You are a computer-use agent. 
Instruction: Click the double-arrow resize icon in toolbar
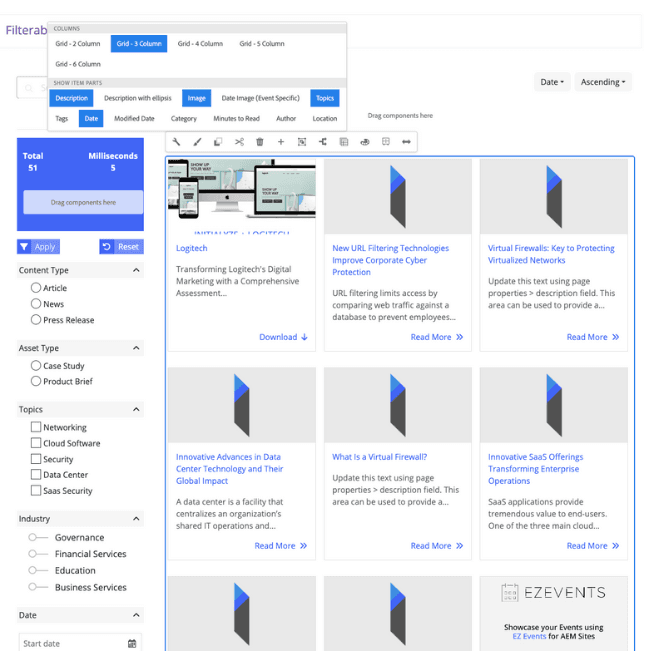[406, 142]
